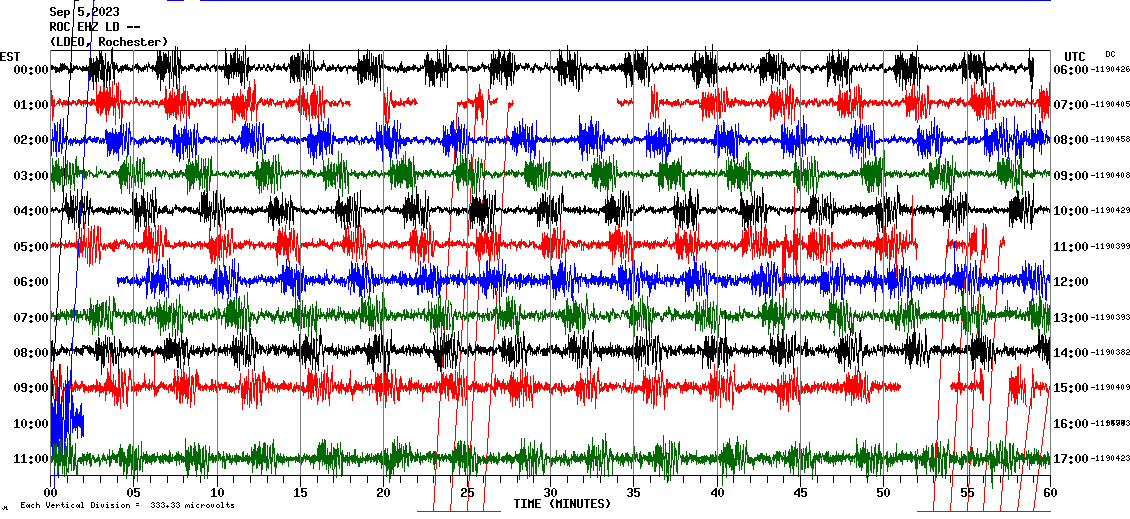Click the 10:00 UTC time label
The width and height of the screenshot is (1130, 519).
click(x=1071, y=210)
